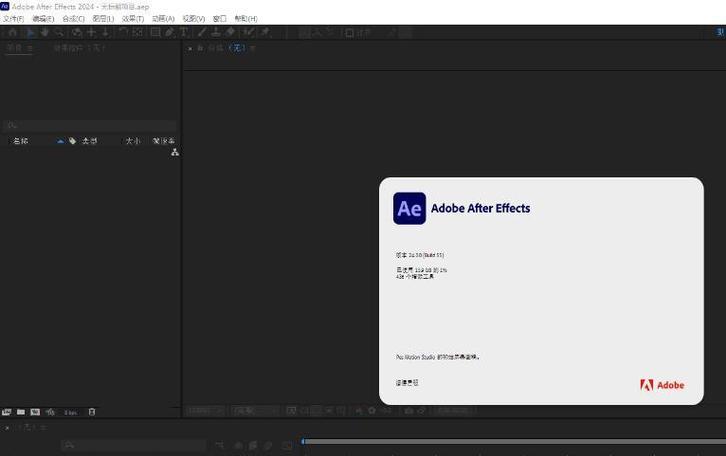This screenshot has height=456, width=726.
Task: Open the 效果(T) Effect menu
Action: tap(133, 19)
